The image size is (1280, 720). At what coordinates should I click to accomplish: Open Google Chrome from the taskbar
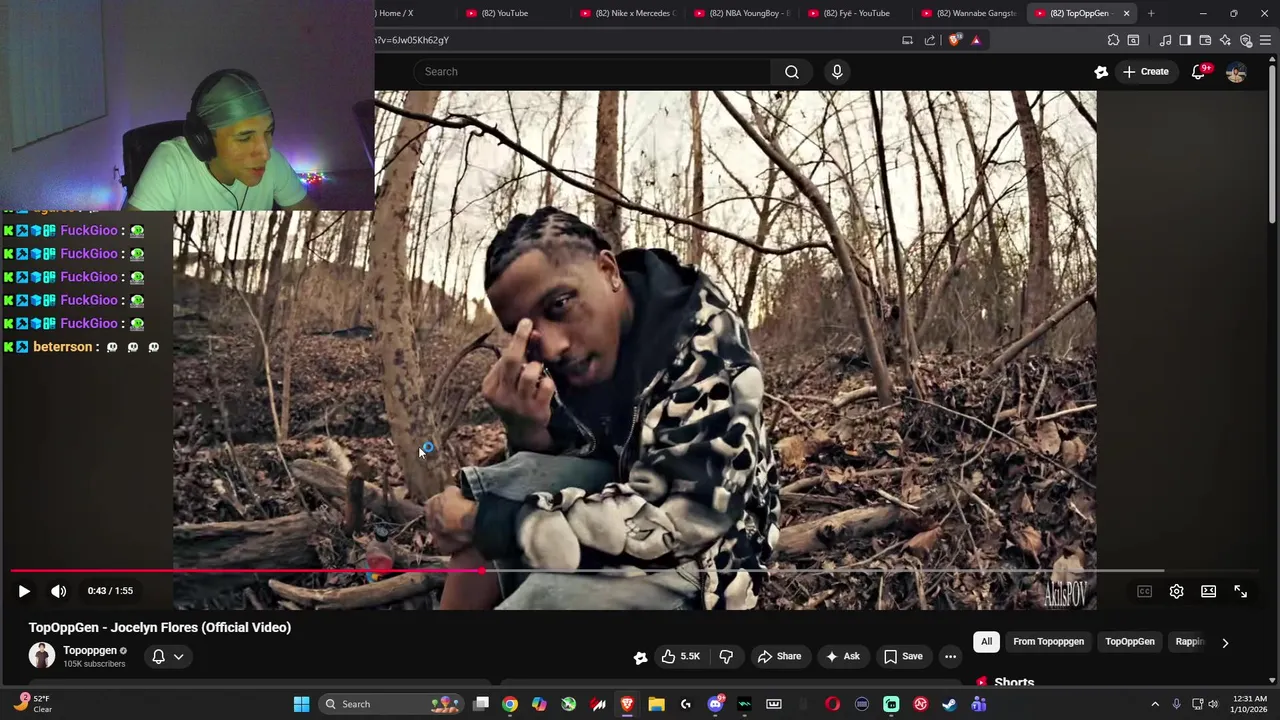coord(510,704)
